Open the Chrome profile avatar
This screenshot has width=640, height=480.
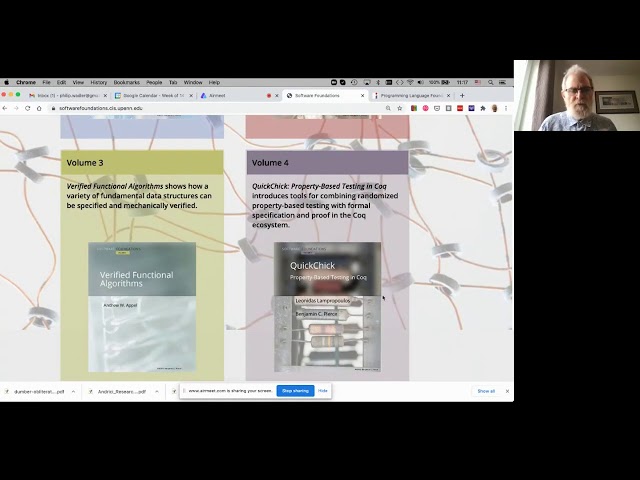[494, 108]
